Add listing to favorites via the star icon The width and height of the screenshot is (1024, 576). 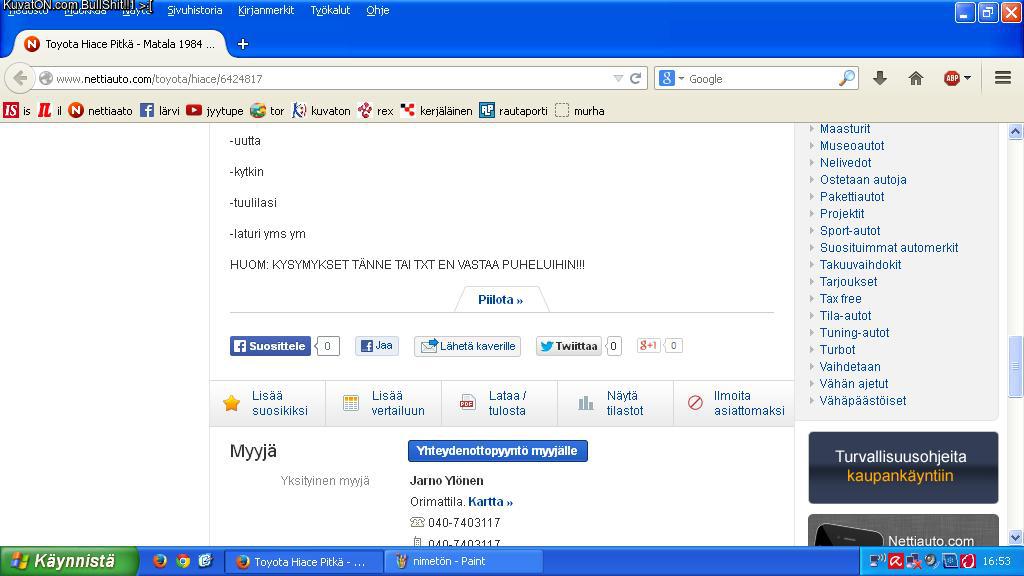pos(232,403)
